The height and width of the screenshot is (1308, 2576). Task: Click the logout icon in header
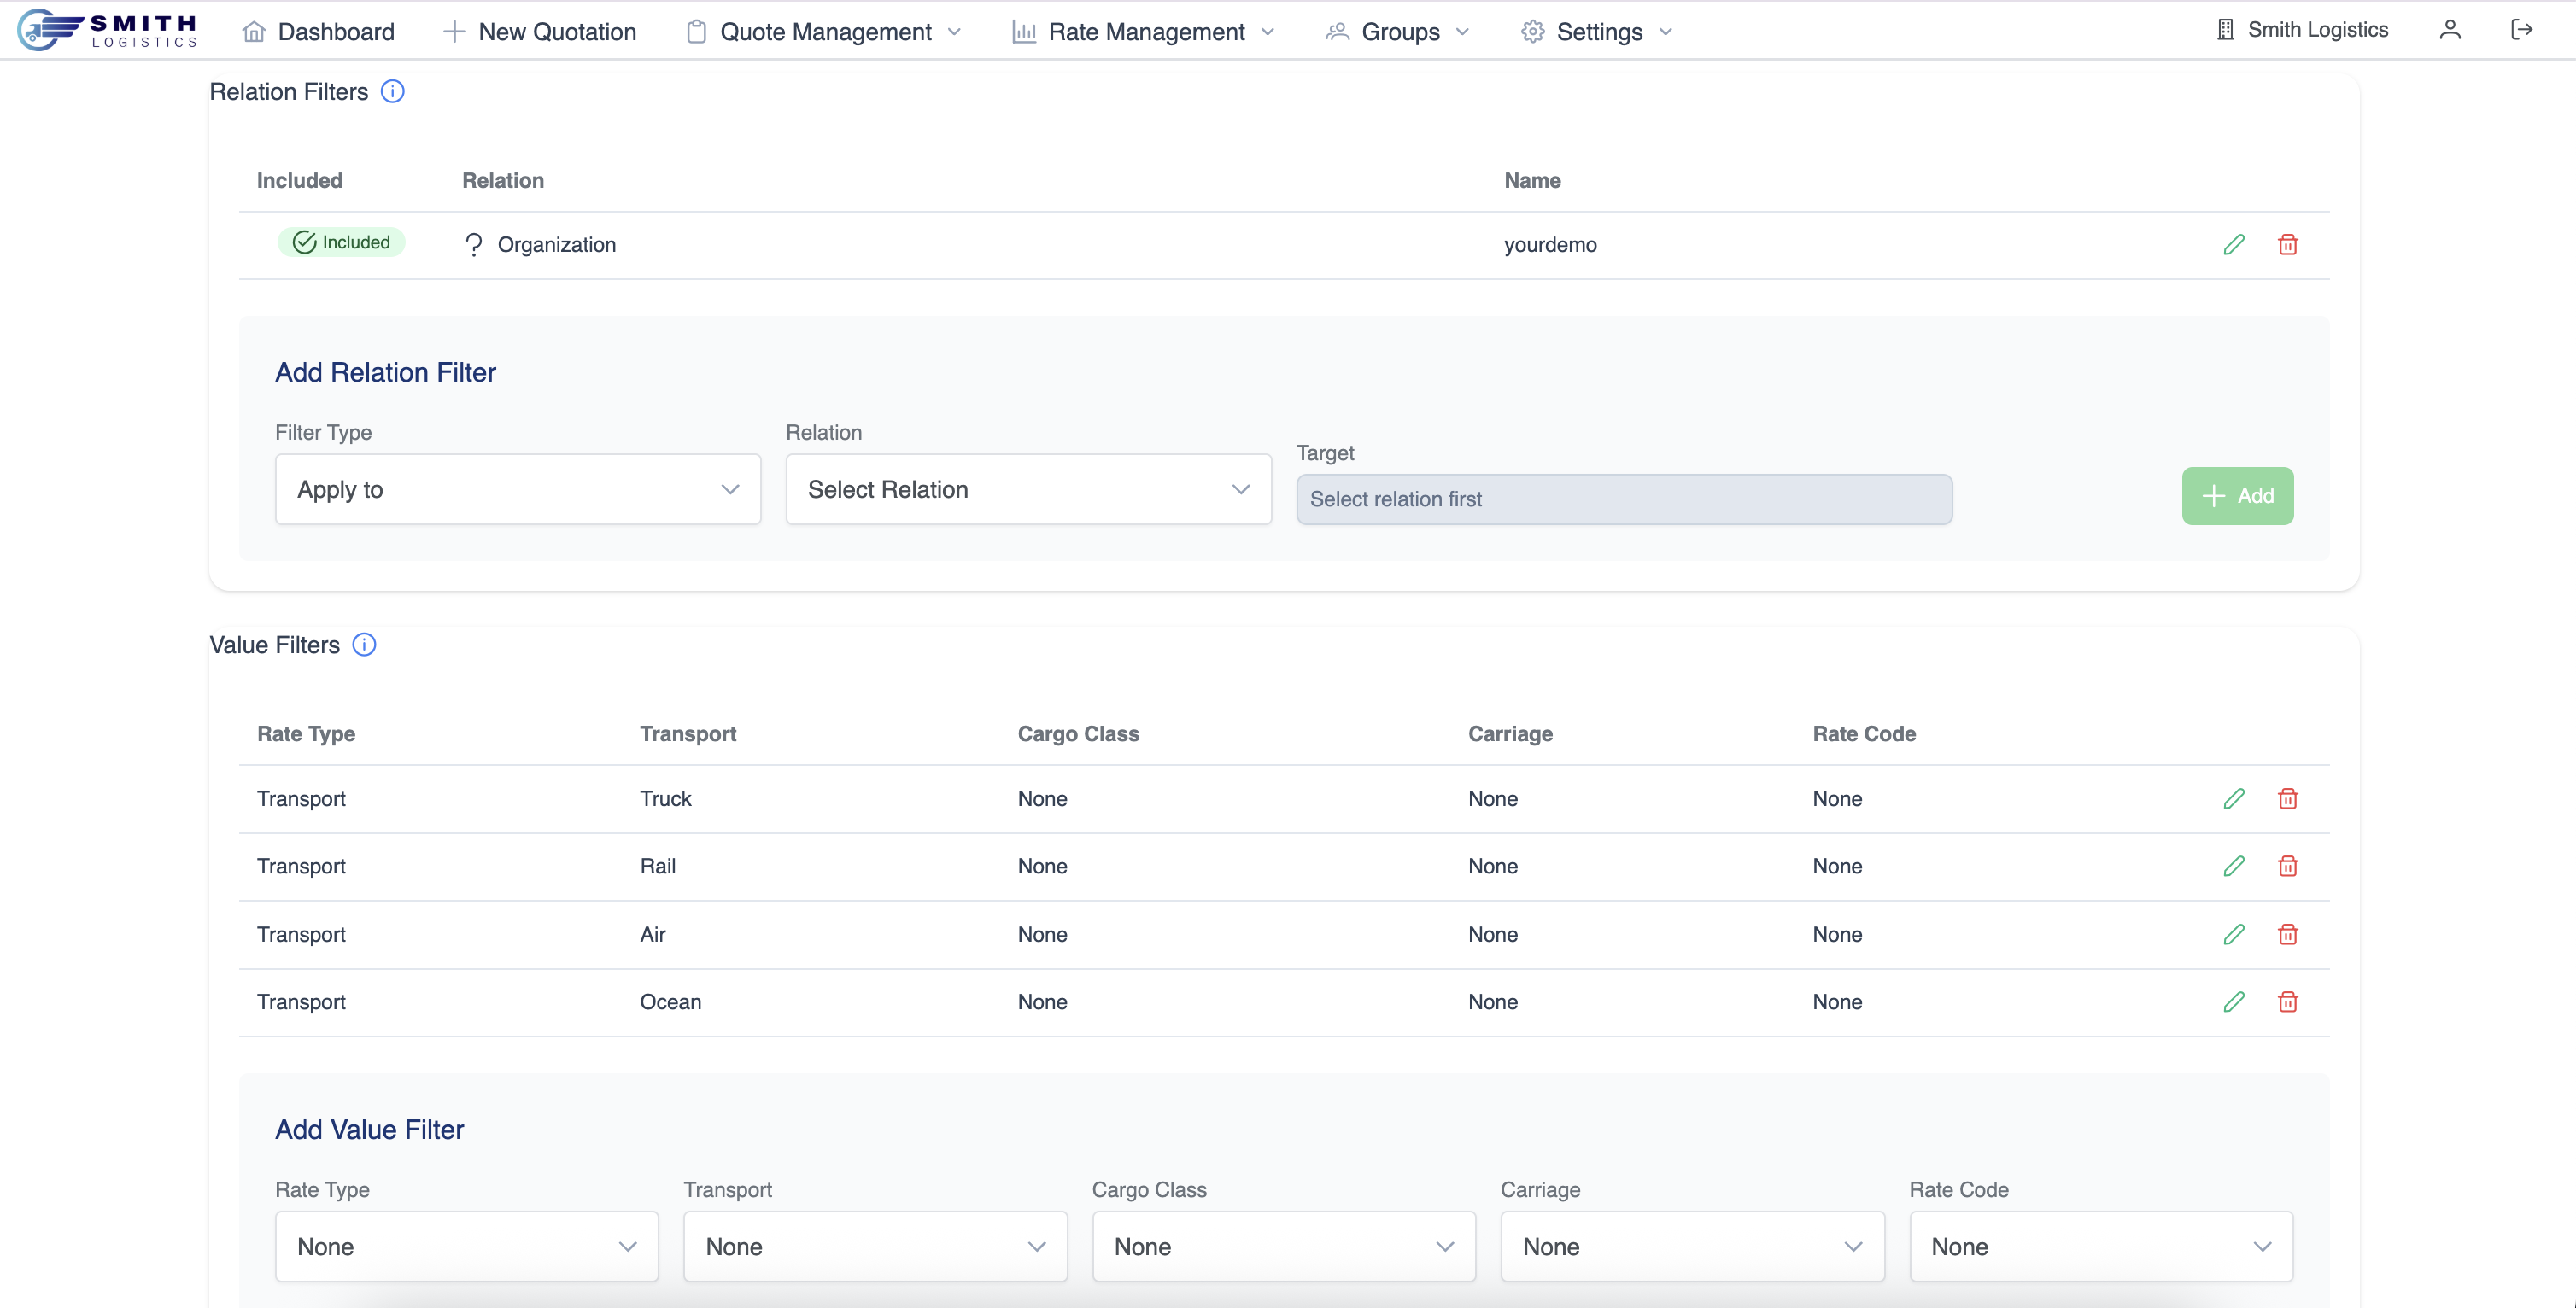[x=2521, y=31]
